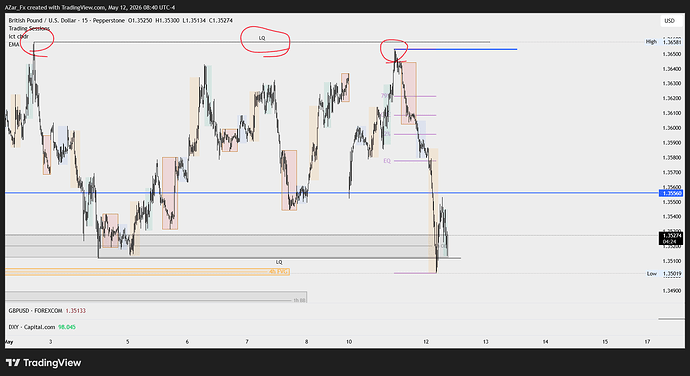The image size is (690, 376).
Task: Click date label 12 on time axis
Action: (426, 342)
